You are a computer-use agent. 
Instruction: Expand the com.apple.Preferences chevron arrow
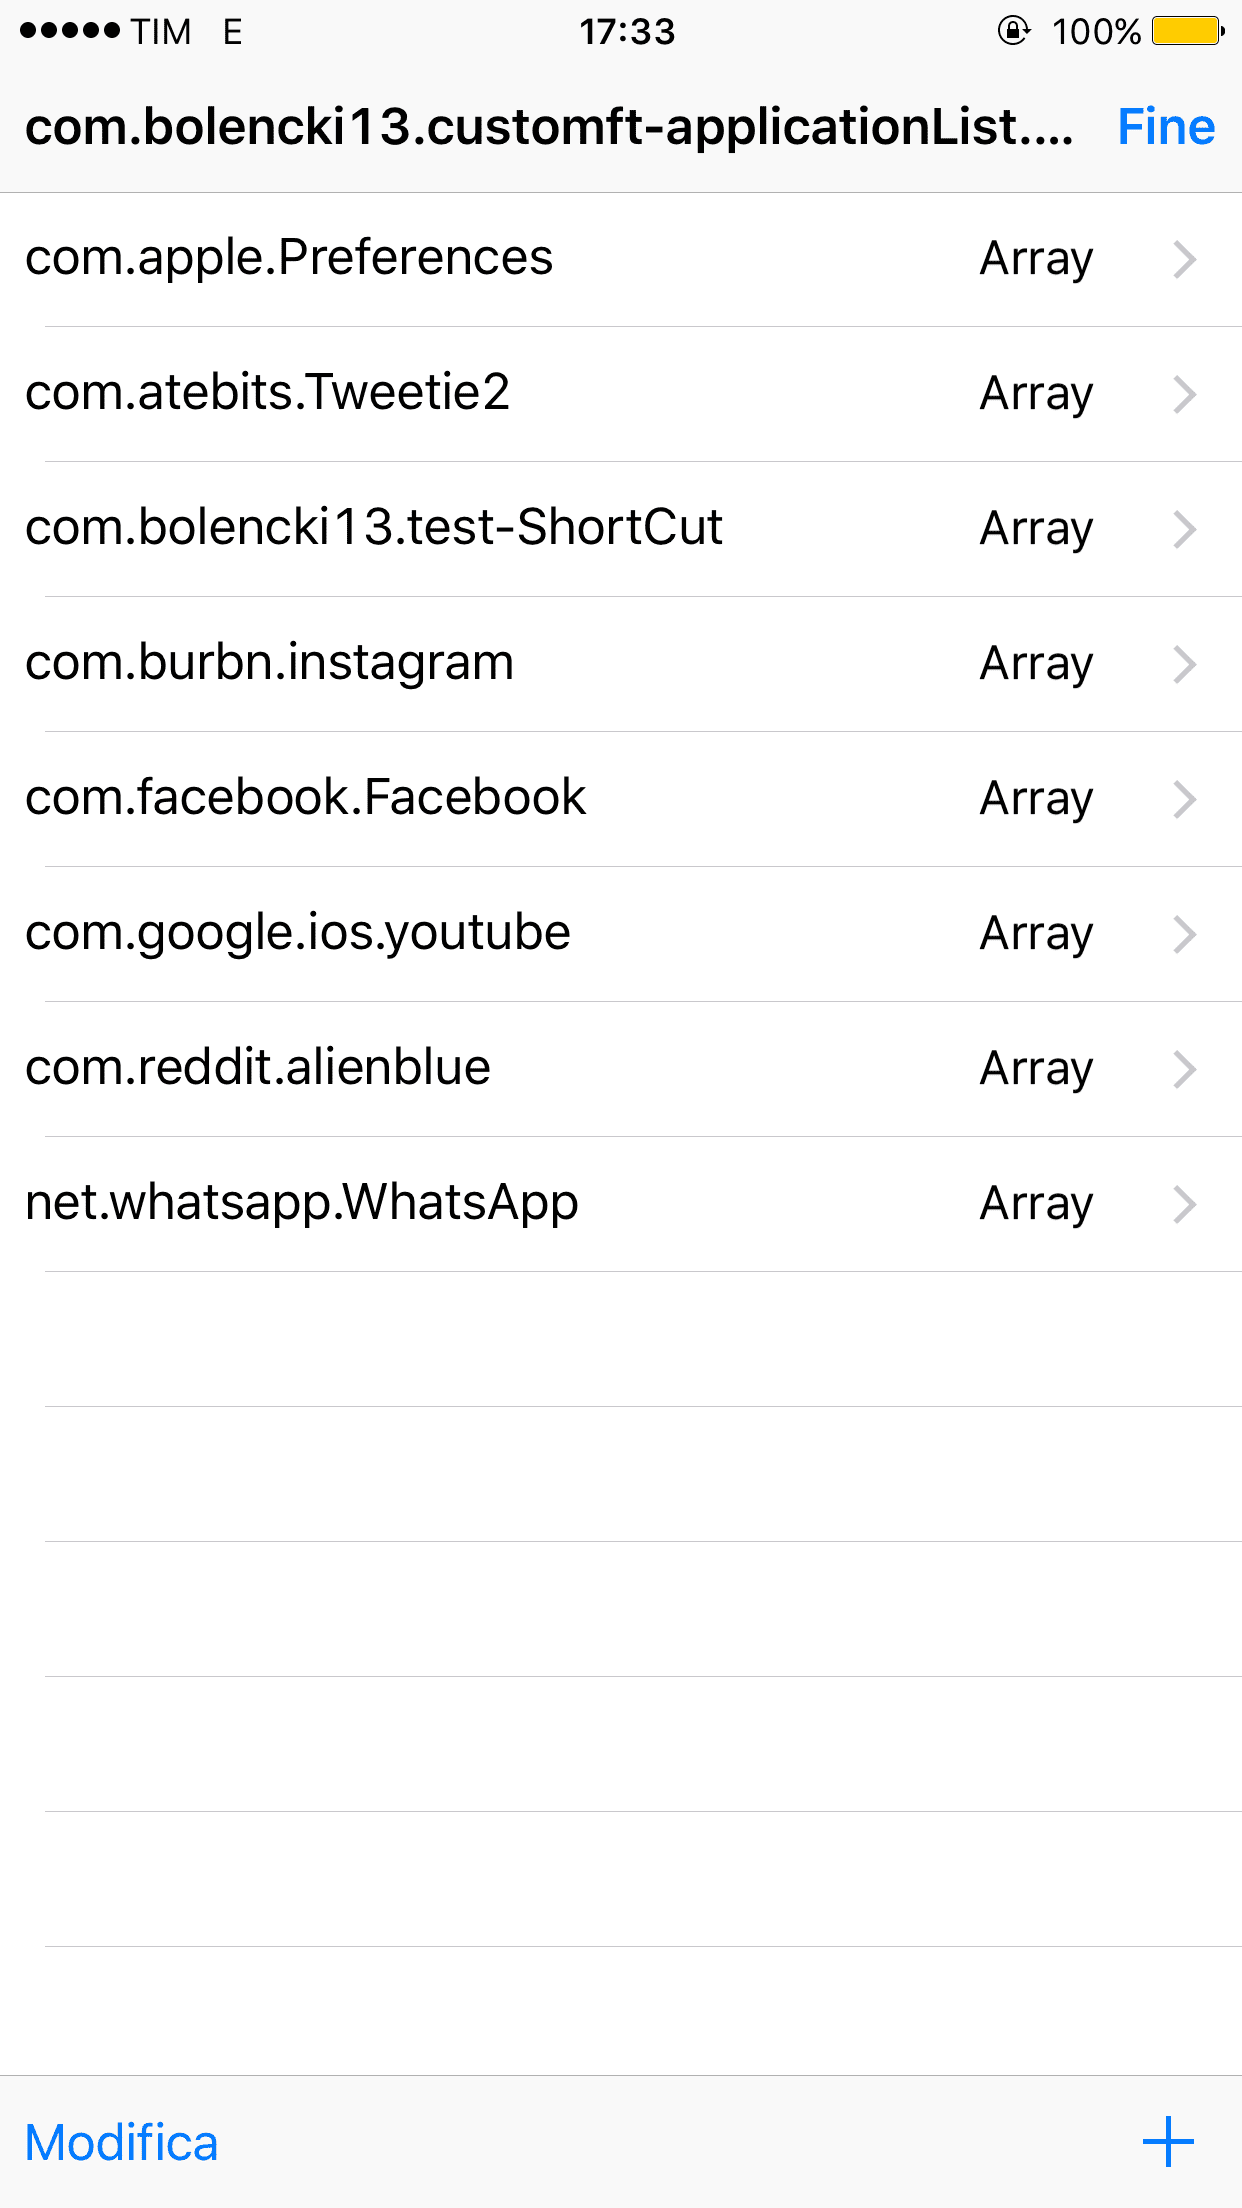tap(1185, 259)
